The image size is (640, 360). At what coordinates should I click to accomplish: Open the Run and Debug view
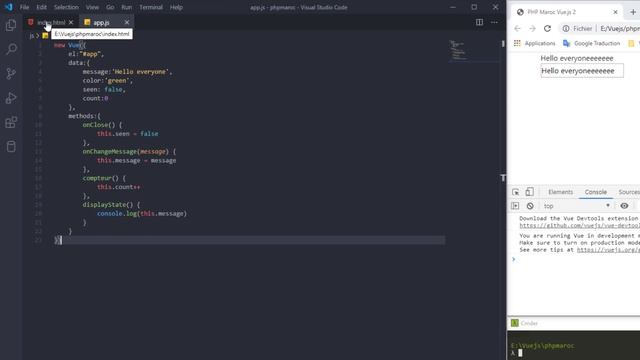tap(11, 98)
